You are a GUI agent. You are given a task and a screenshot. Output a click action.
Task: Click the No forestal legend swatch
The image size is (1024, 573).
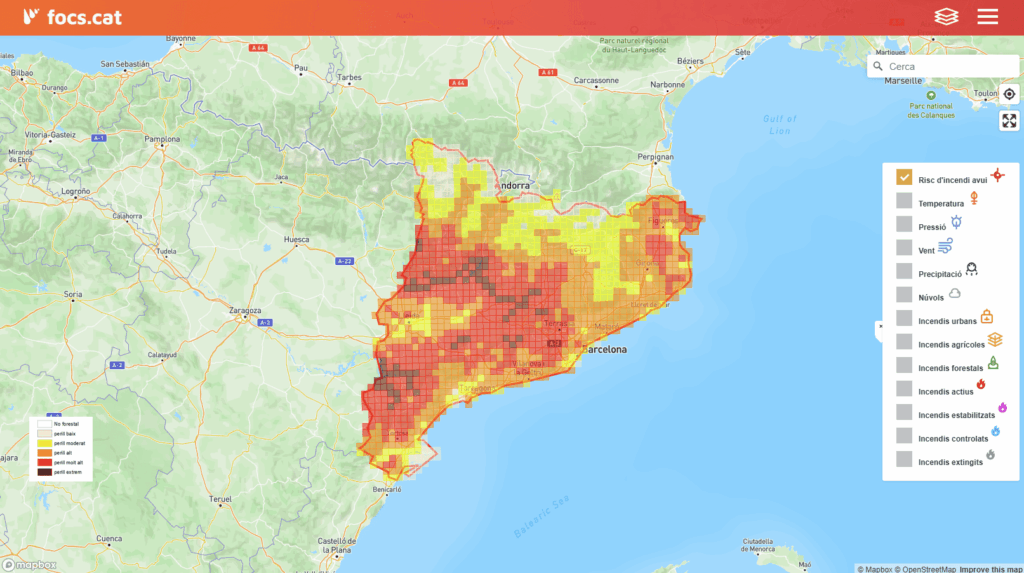44,424
